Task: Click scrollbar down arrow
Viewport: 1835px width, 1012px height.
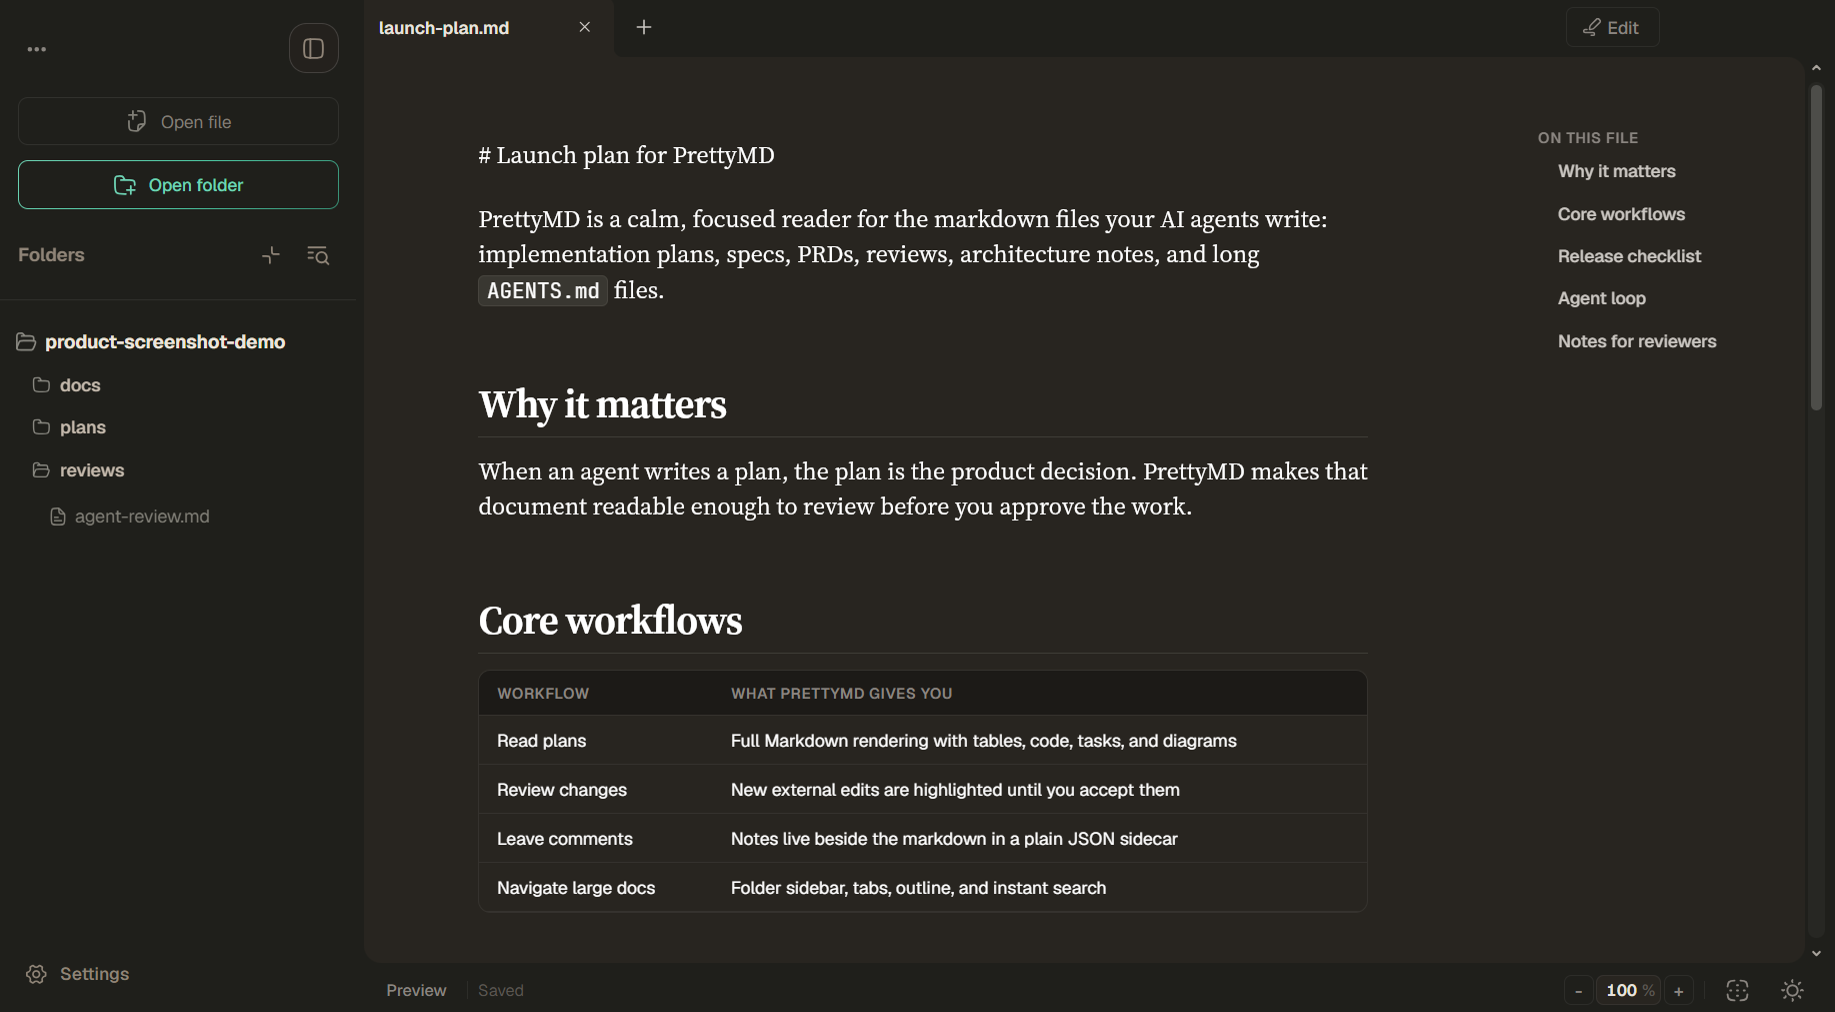Action: 1816,954
